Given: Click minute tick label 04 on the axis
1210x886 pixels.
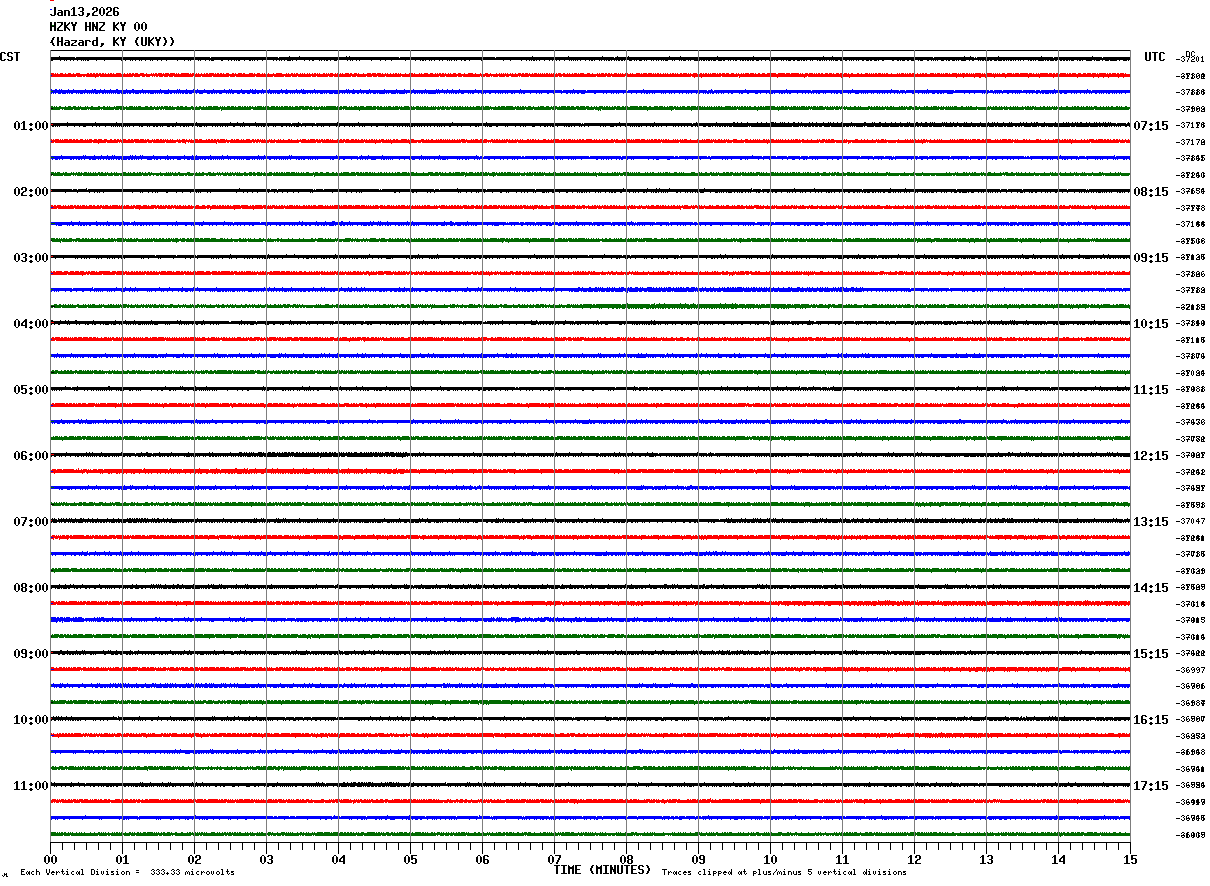Looking at the screenshot, I should (x=338, y=860).
